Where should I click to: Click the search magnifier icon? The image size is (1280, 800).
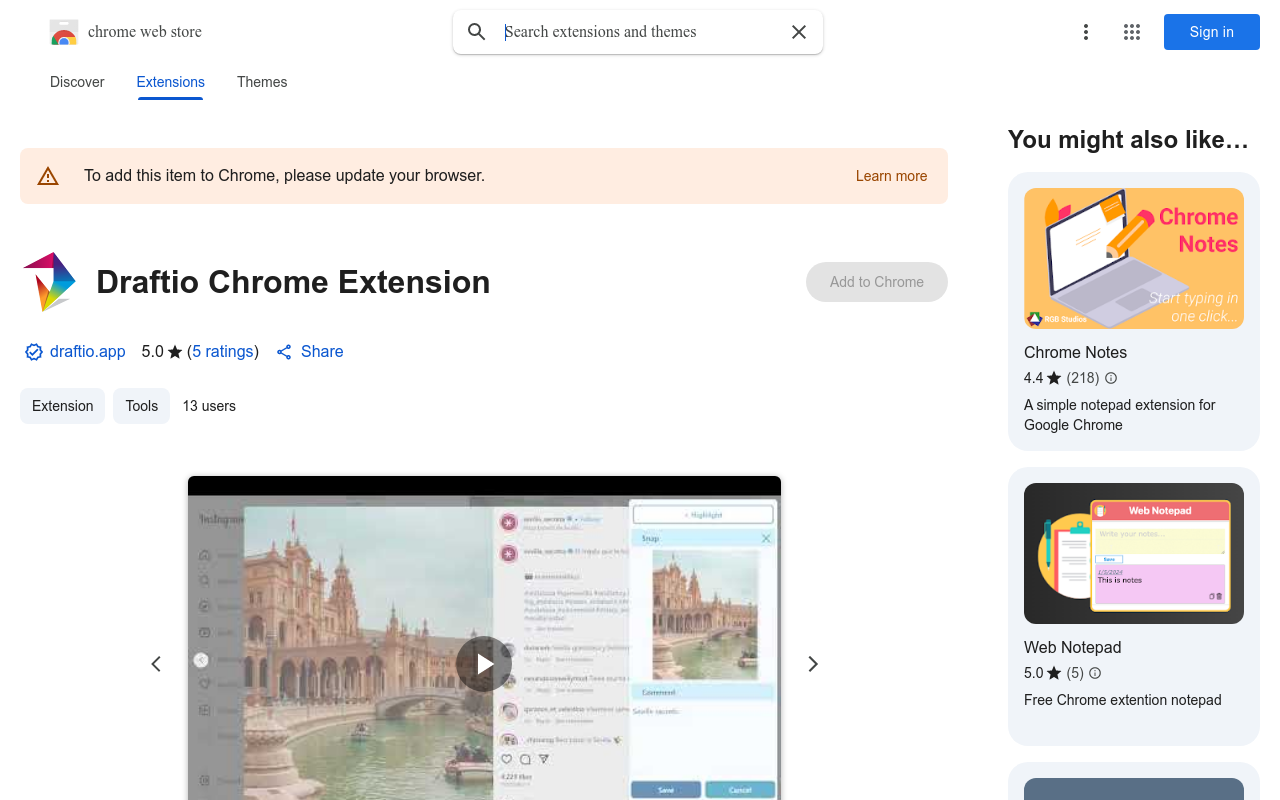pos(477,32)
